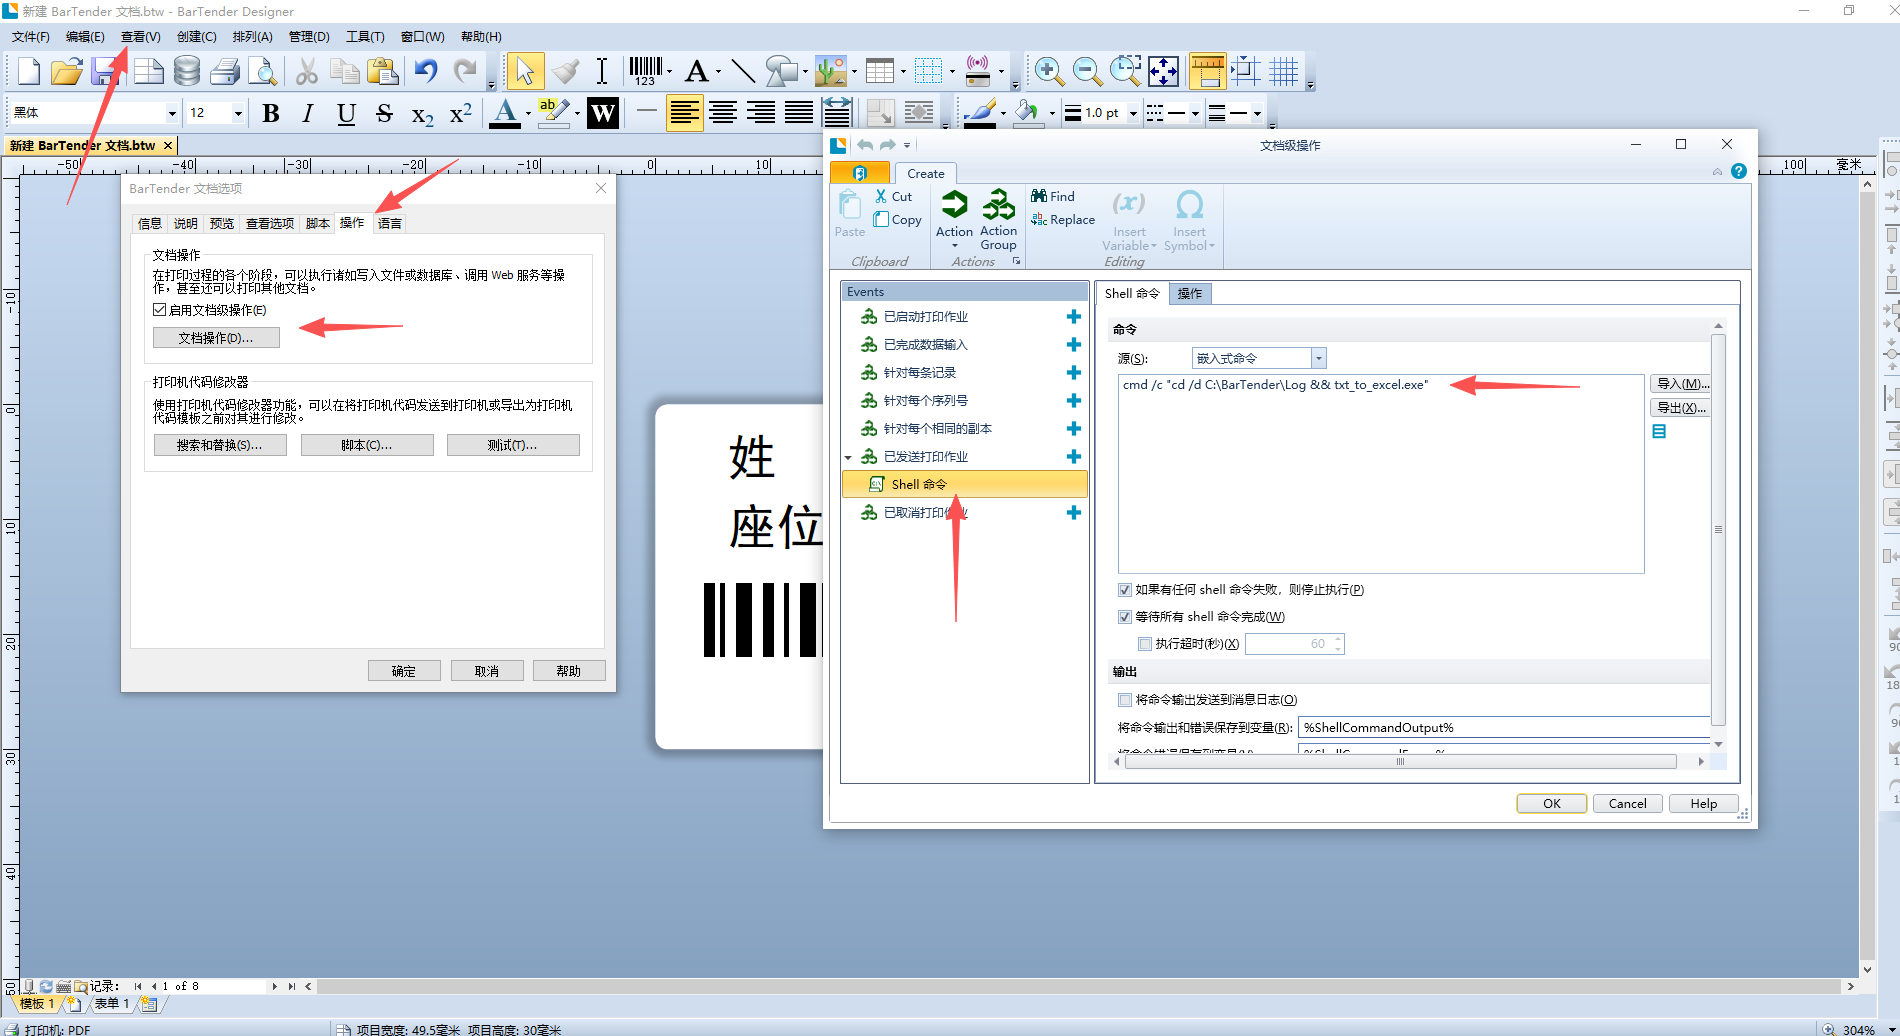Uncheck 启用文档级操作 checkbox
The width and height of the screenshot is (1900, 1036).
click(159, 310)
